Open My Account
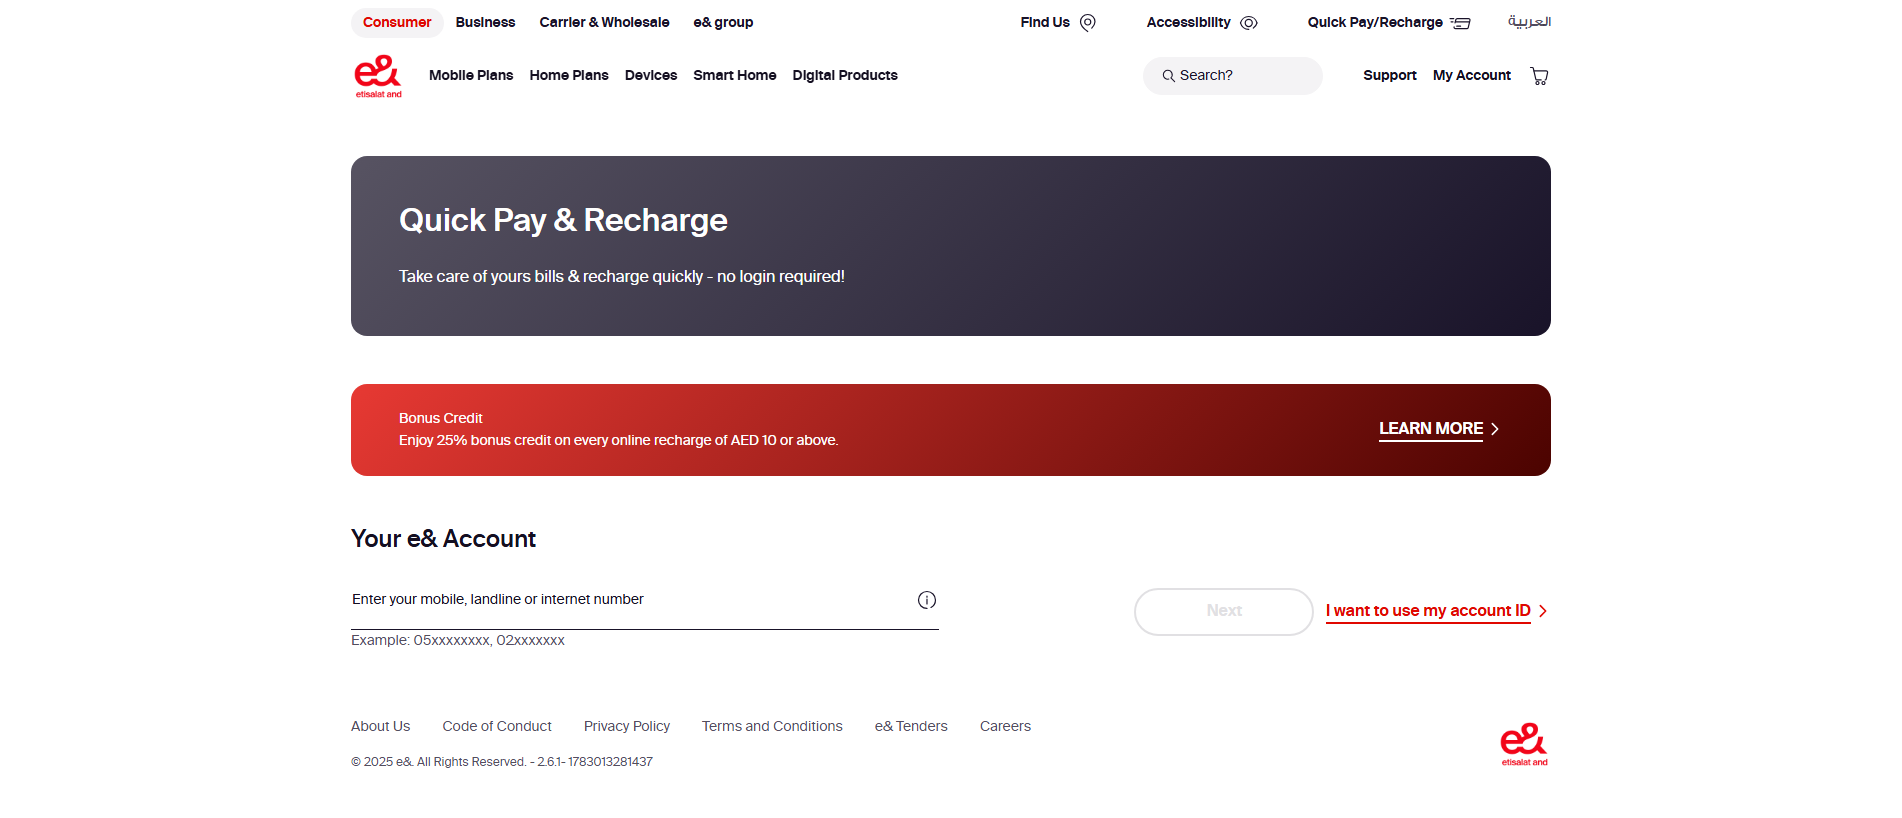Screen dimensions: 1902x818 (x=1472, y=75)
